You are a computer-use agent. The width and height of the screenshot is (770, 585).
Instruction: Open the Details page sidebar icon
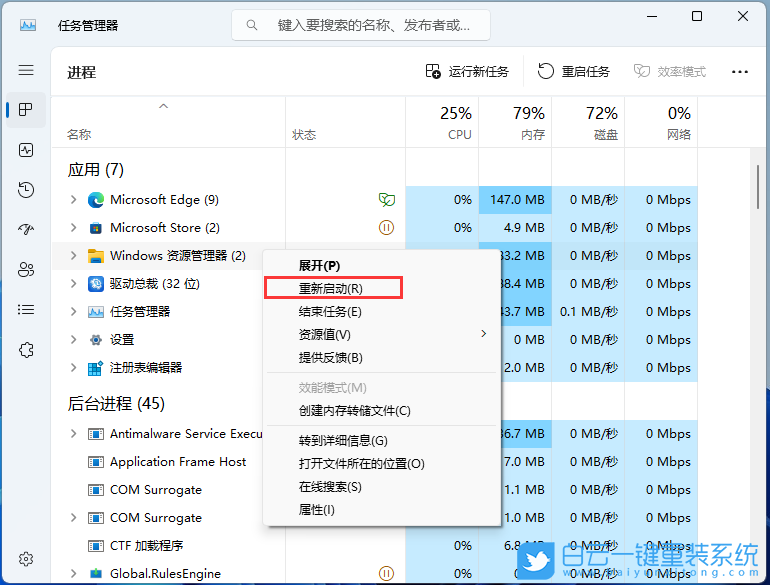[x=26, y=310]
